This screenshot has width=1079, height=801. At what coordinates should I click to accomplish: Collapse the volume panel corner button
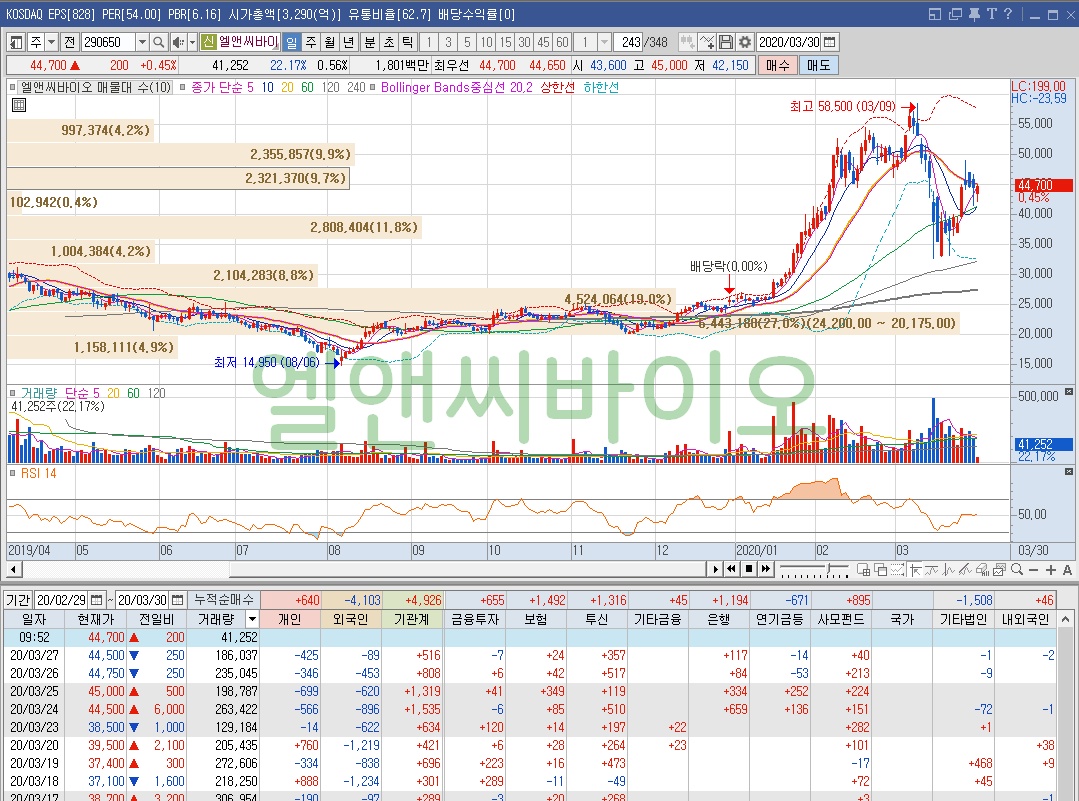coord(1069,392)
